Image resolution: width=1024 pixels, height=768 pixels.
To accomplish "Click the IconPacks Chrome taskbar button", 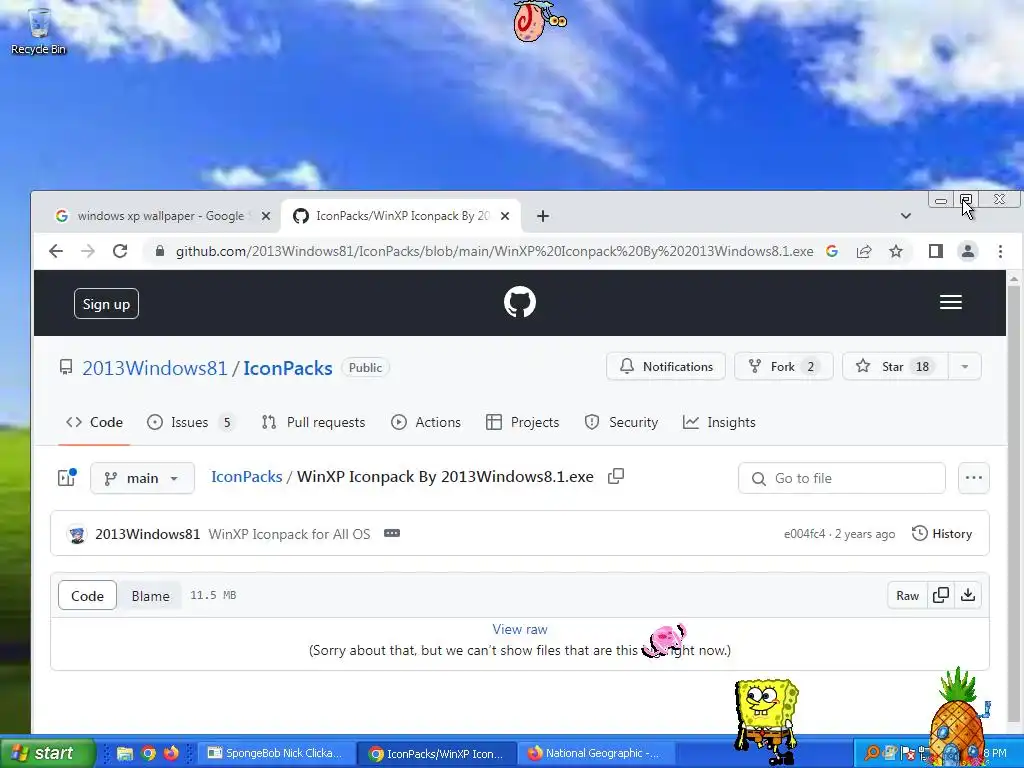I will (x=437, y=754).
